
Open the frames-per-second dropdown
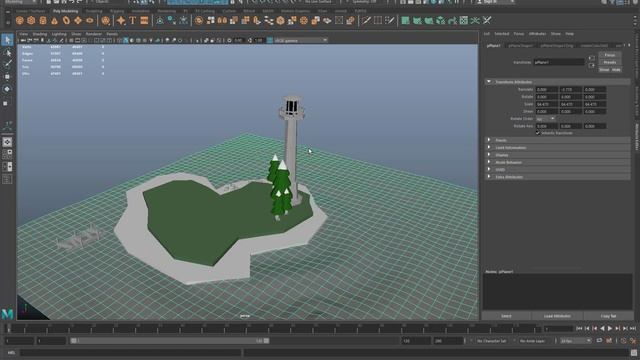[x=576, y=340]
